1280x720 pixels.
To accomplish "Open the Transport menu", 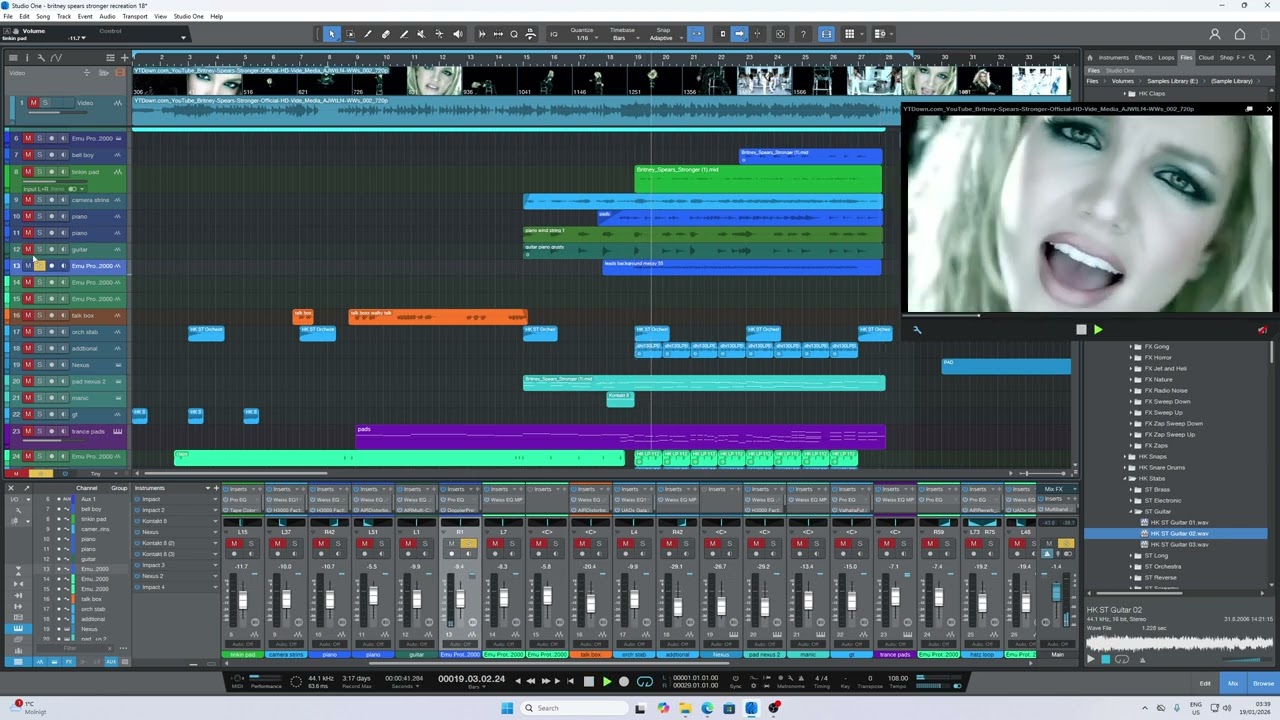I will click(135, 16).
